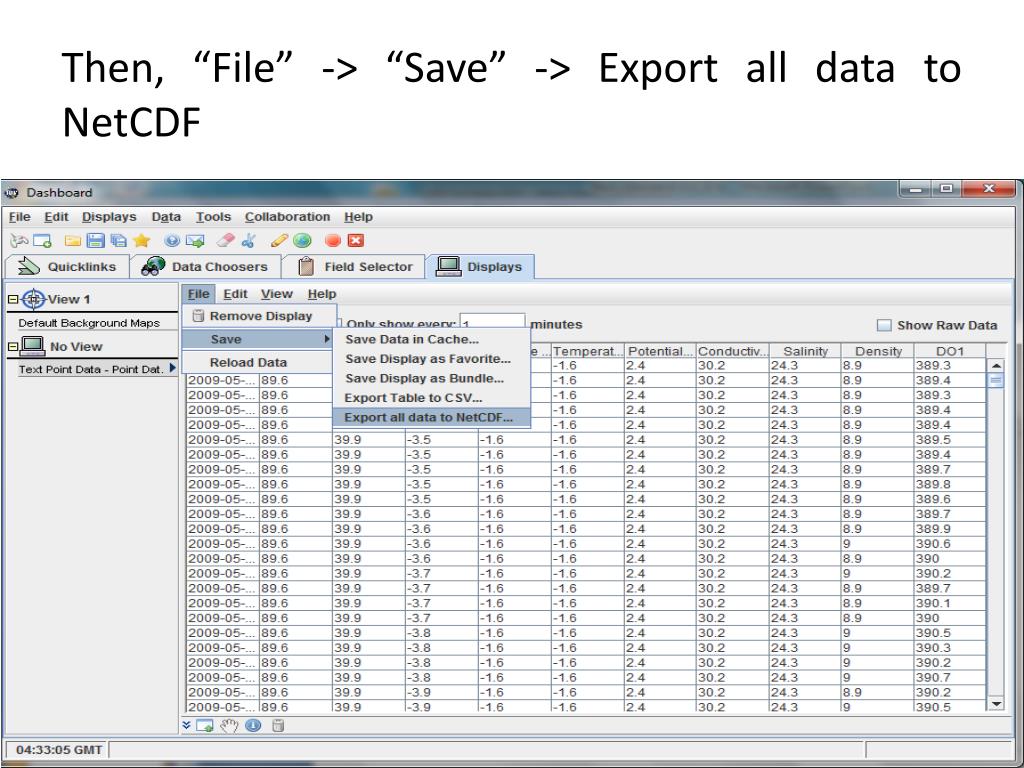This screenshot has width=1024, height=768.
Task: Expand the double-chevron arrow below the table
Action: (187, 724)
